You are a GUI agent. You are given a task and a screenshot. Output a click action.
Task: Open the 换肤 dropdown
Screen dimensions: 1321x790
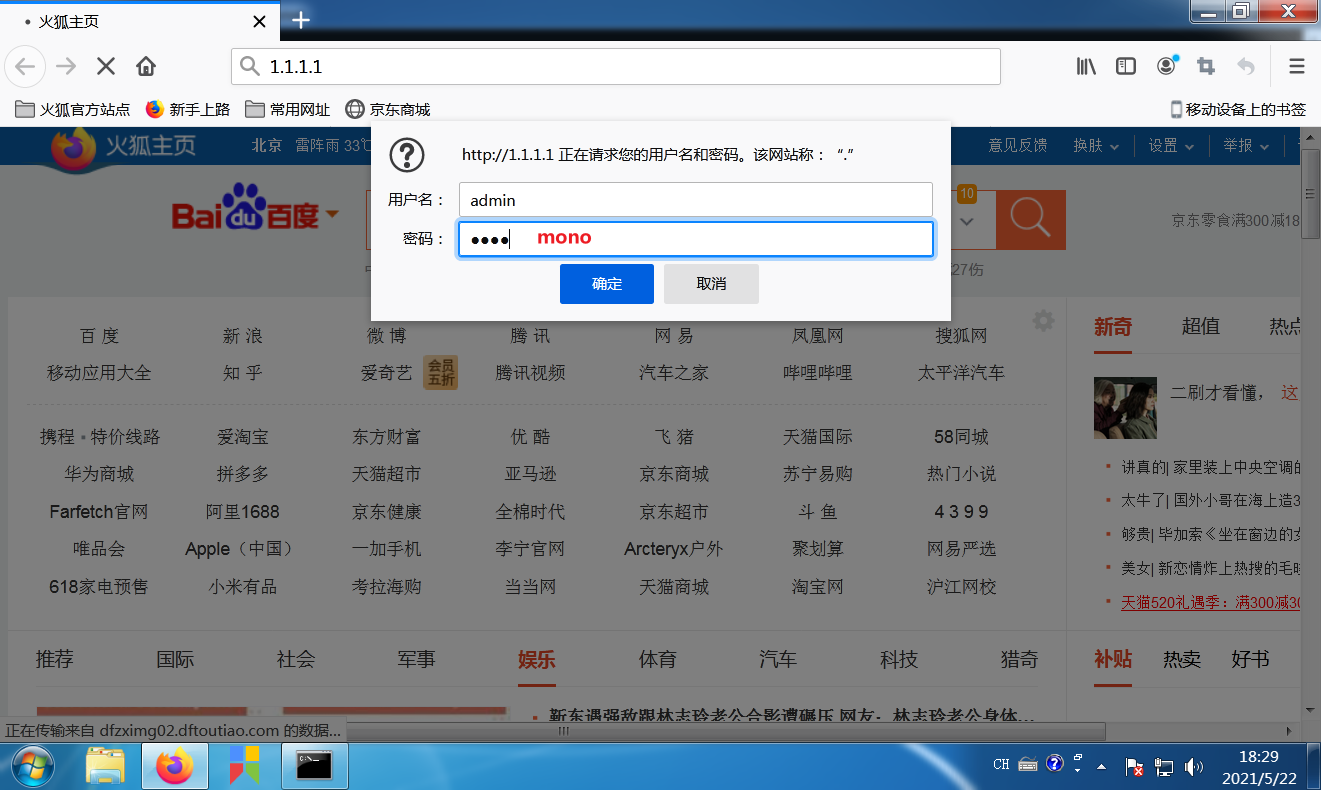click(1095, 146)
